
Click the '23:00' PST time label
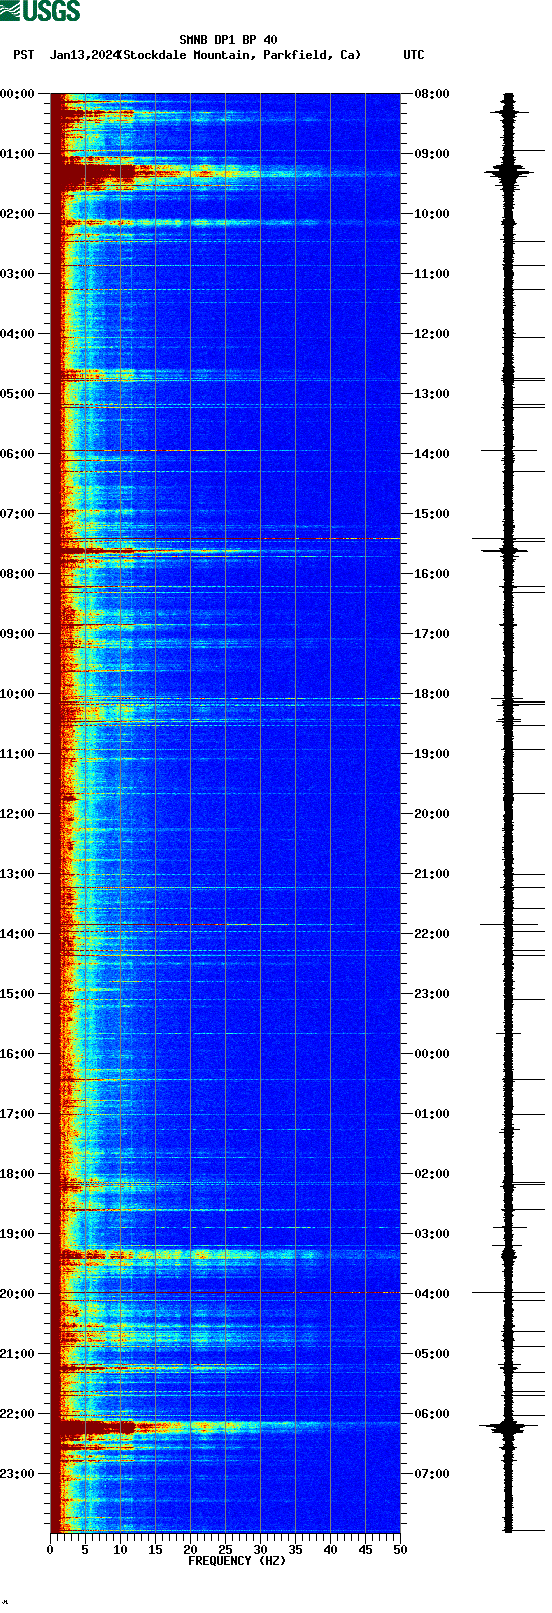[17, 1474]
